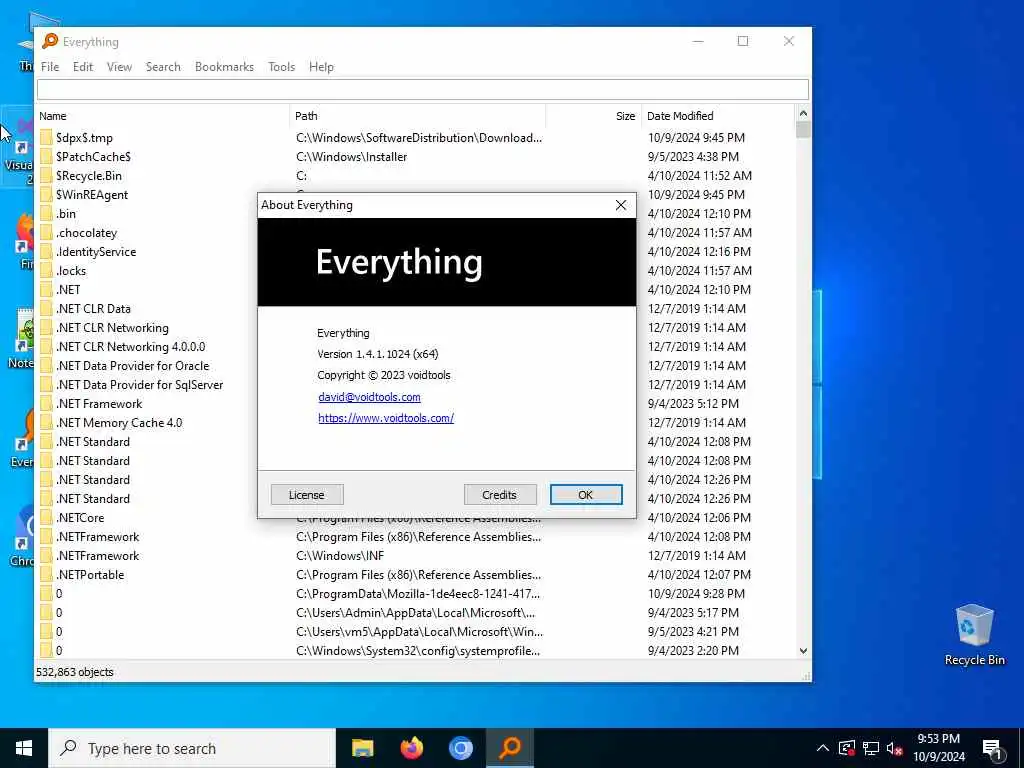Click the folder icon of $WinREAgent
1024x768 pixels.
coord(46,195)
